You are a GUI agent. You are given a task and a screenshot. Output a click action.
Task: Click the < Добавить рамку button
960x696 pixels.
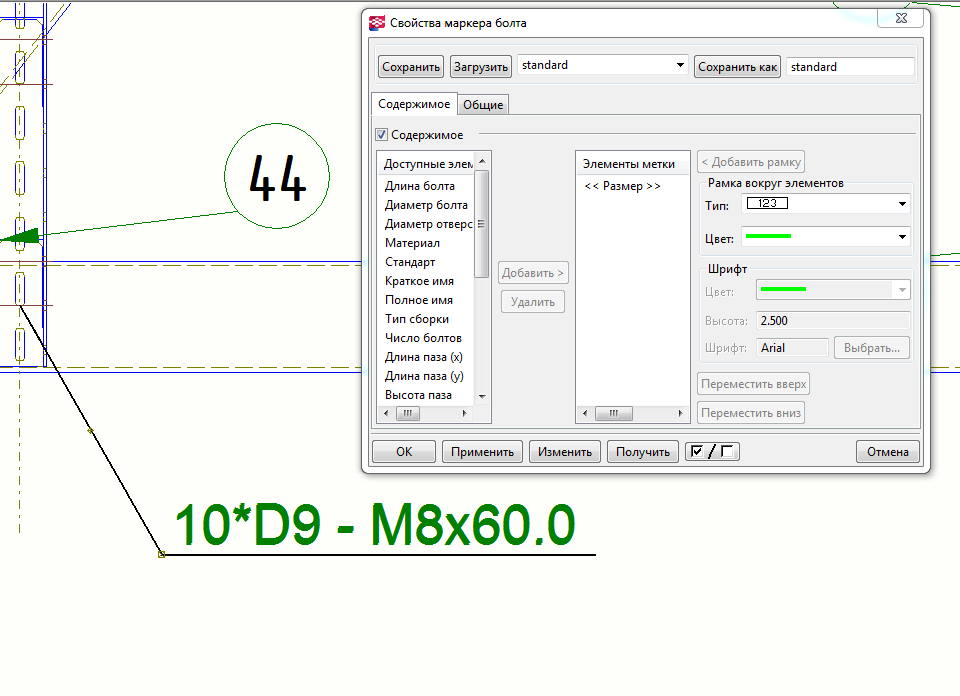point(751,162)
